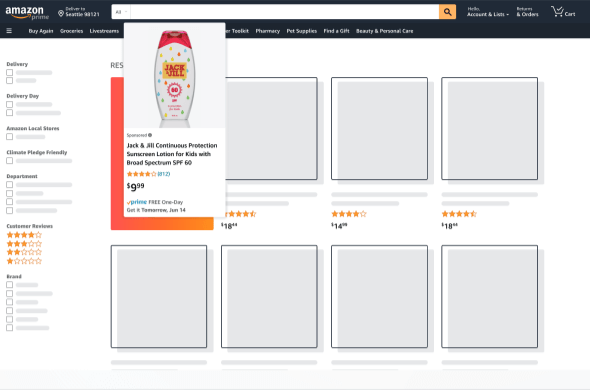Viewport: 590px width, 390px height.
Task: Go to Beauty & Personal Care
Action: [385, 31]
